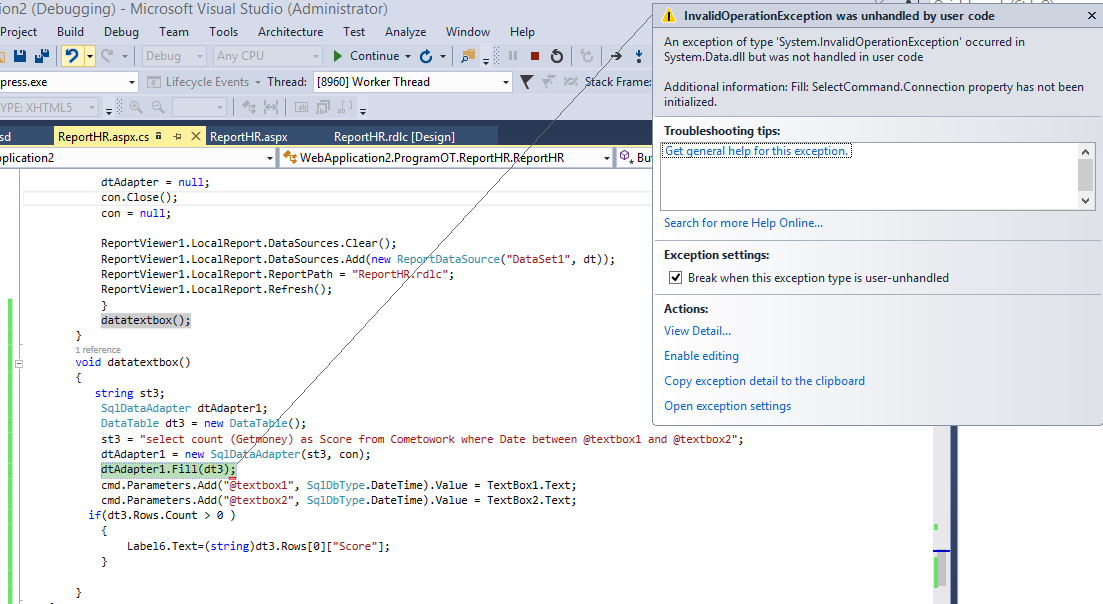Viewport: 1103px width, 604px height.
Task: Click the View Detail... link
Action: click(697, 331)
